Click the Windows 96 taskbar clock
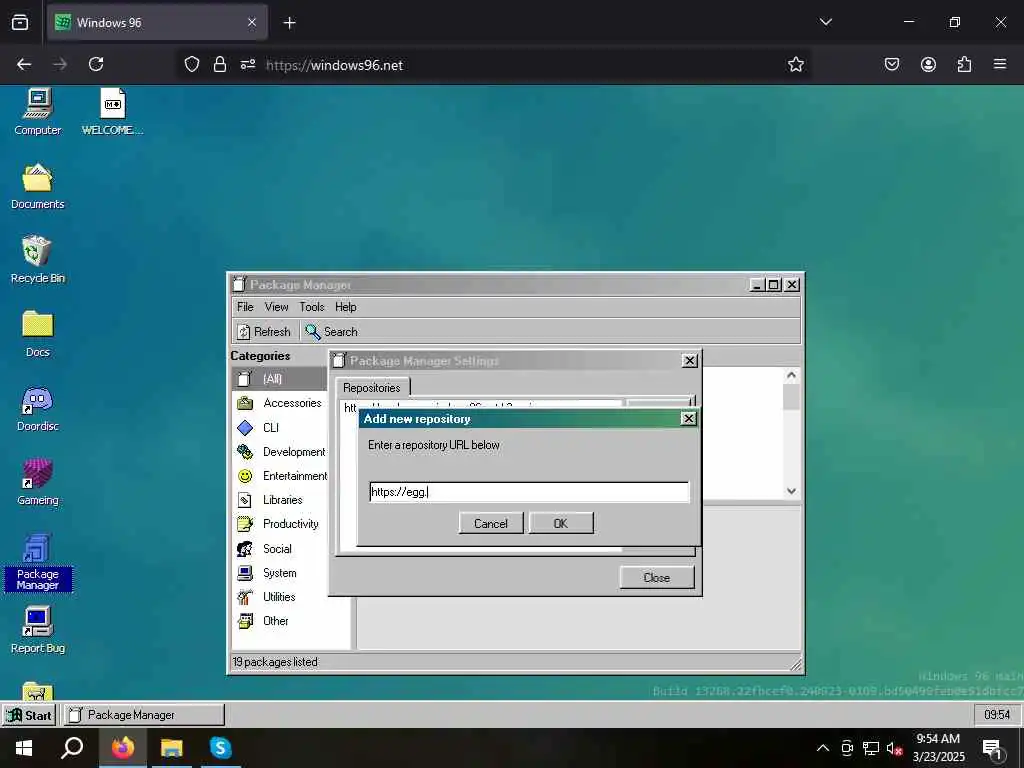 [x=997, y=715]
